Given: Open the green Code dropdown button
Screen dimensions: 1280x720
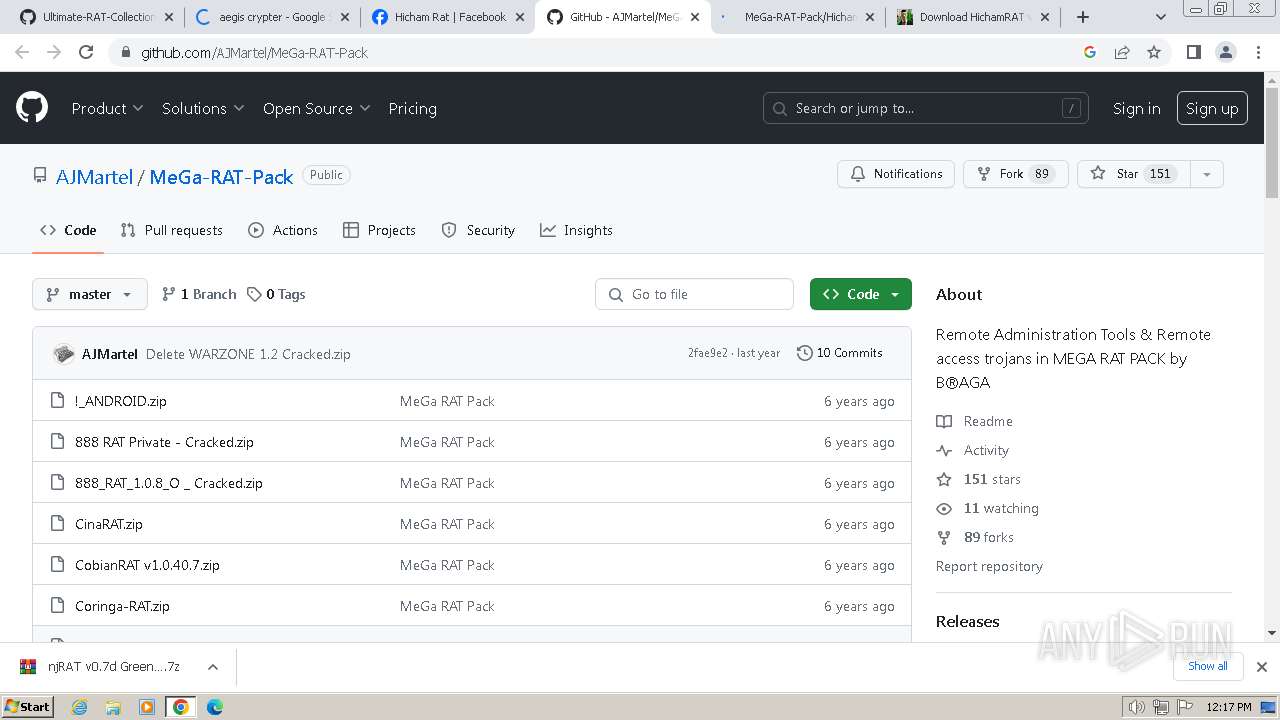Looking at the screenshot, I should tap(861, 294).
